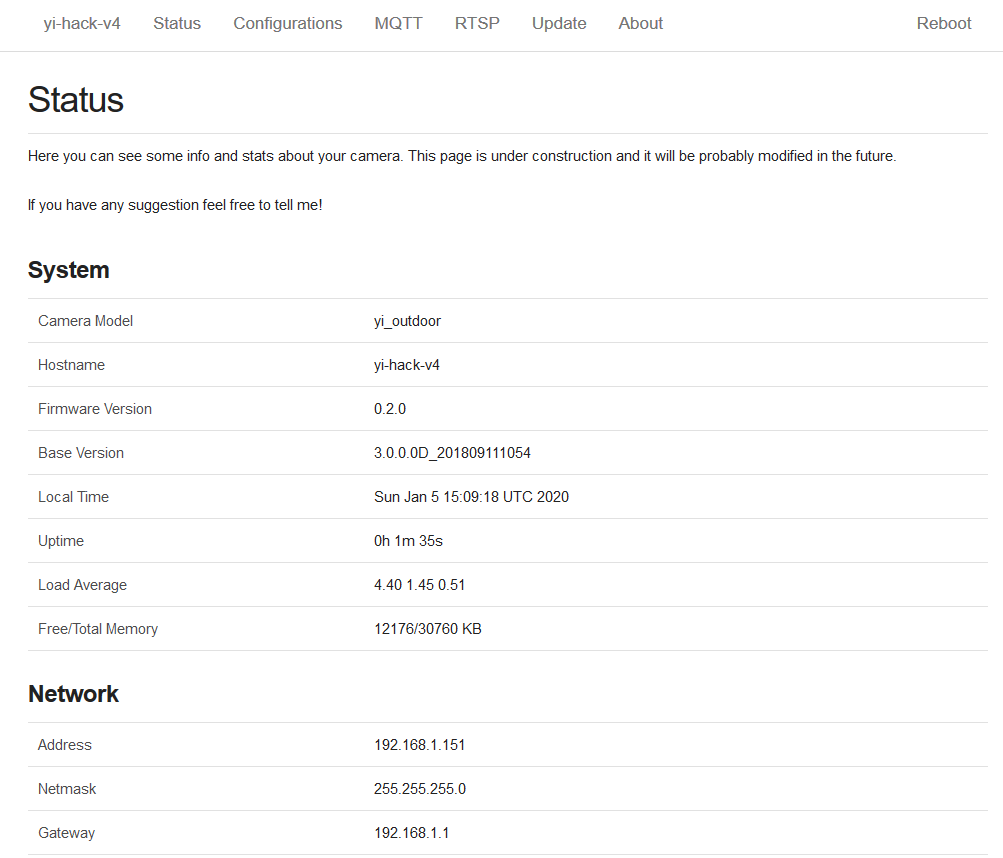
Task: Open the About page
Action: click(640, 24)
